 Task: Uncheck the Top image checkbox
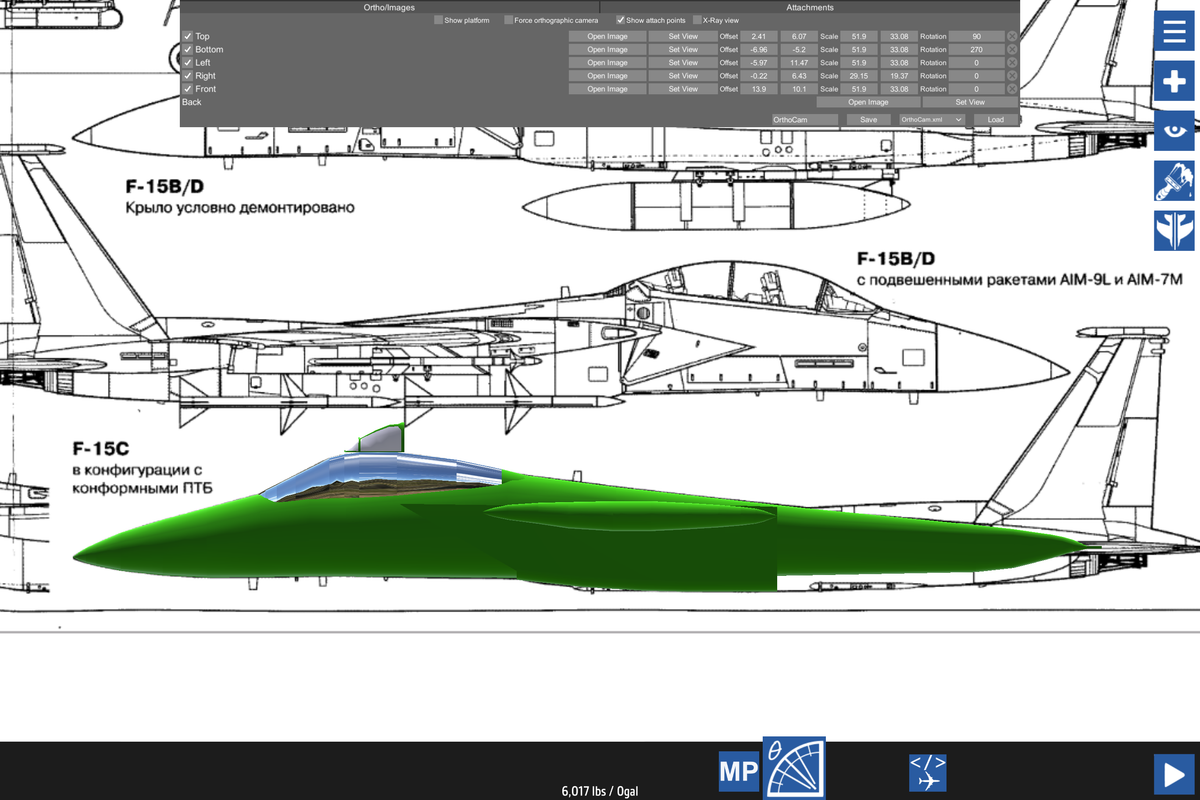tap(187, 36)
